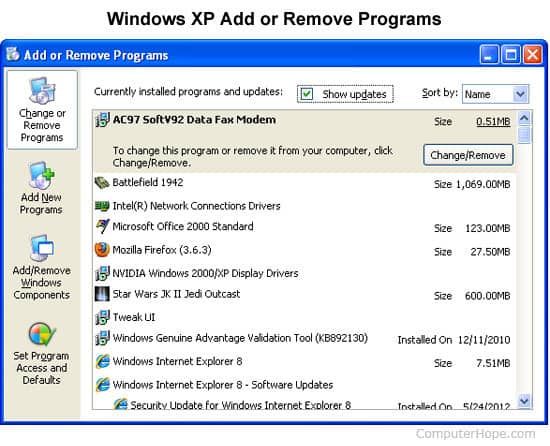Click the Microsoft Office 2000 Standard icon
Screen dimensions: 550x446
coord(102,227)
